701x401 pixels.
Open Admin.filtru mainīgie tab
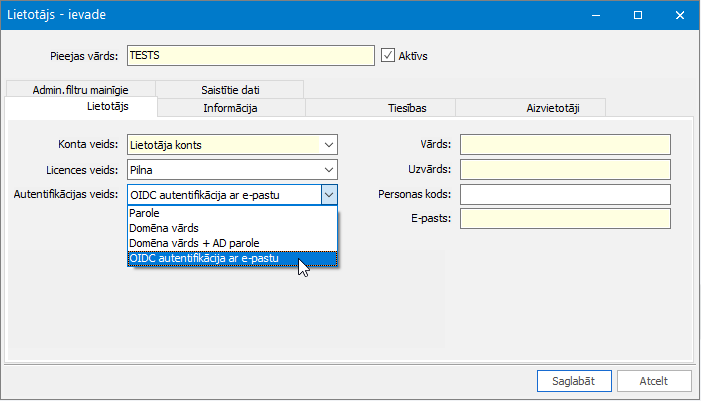pos(80,89)
